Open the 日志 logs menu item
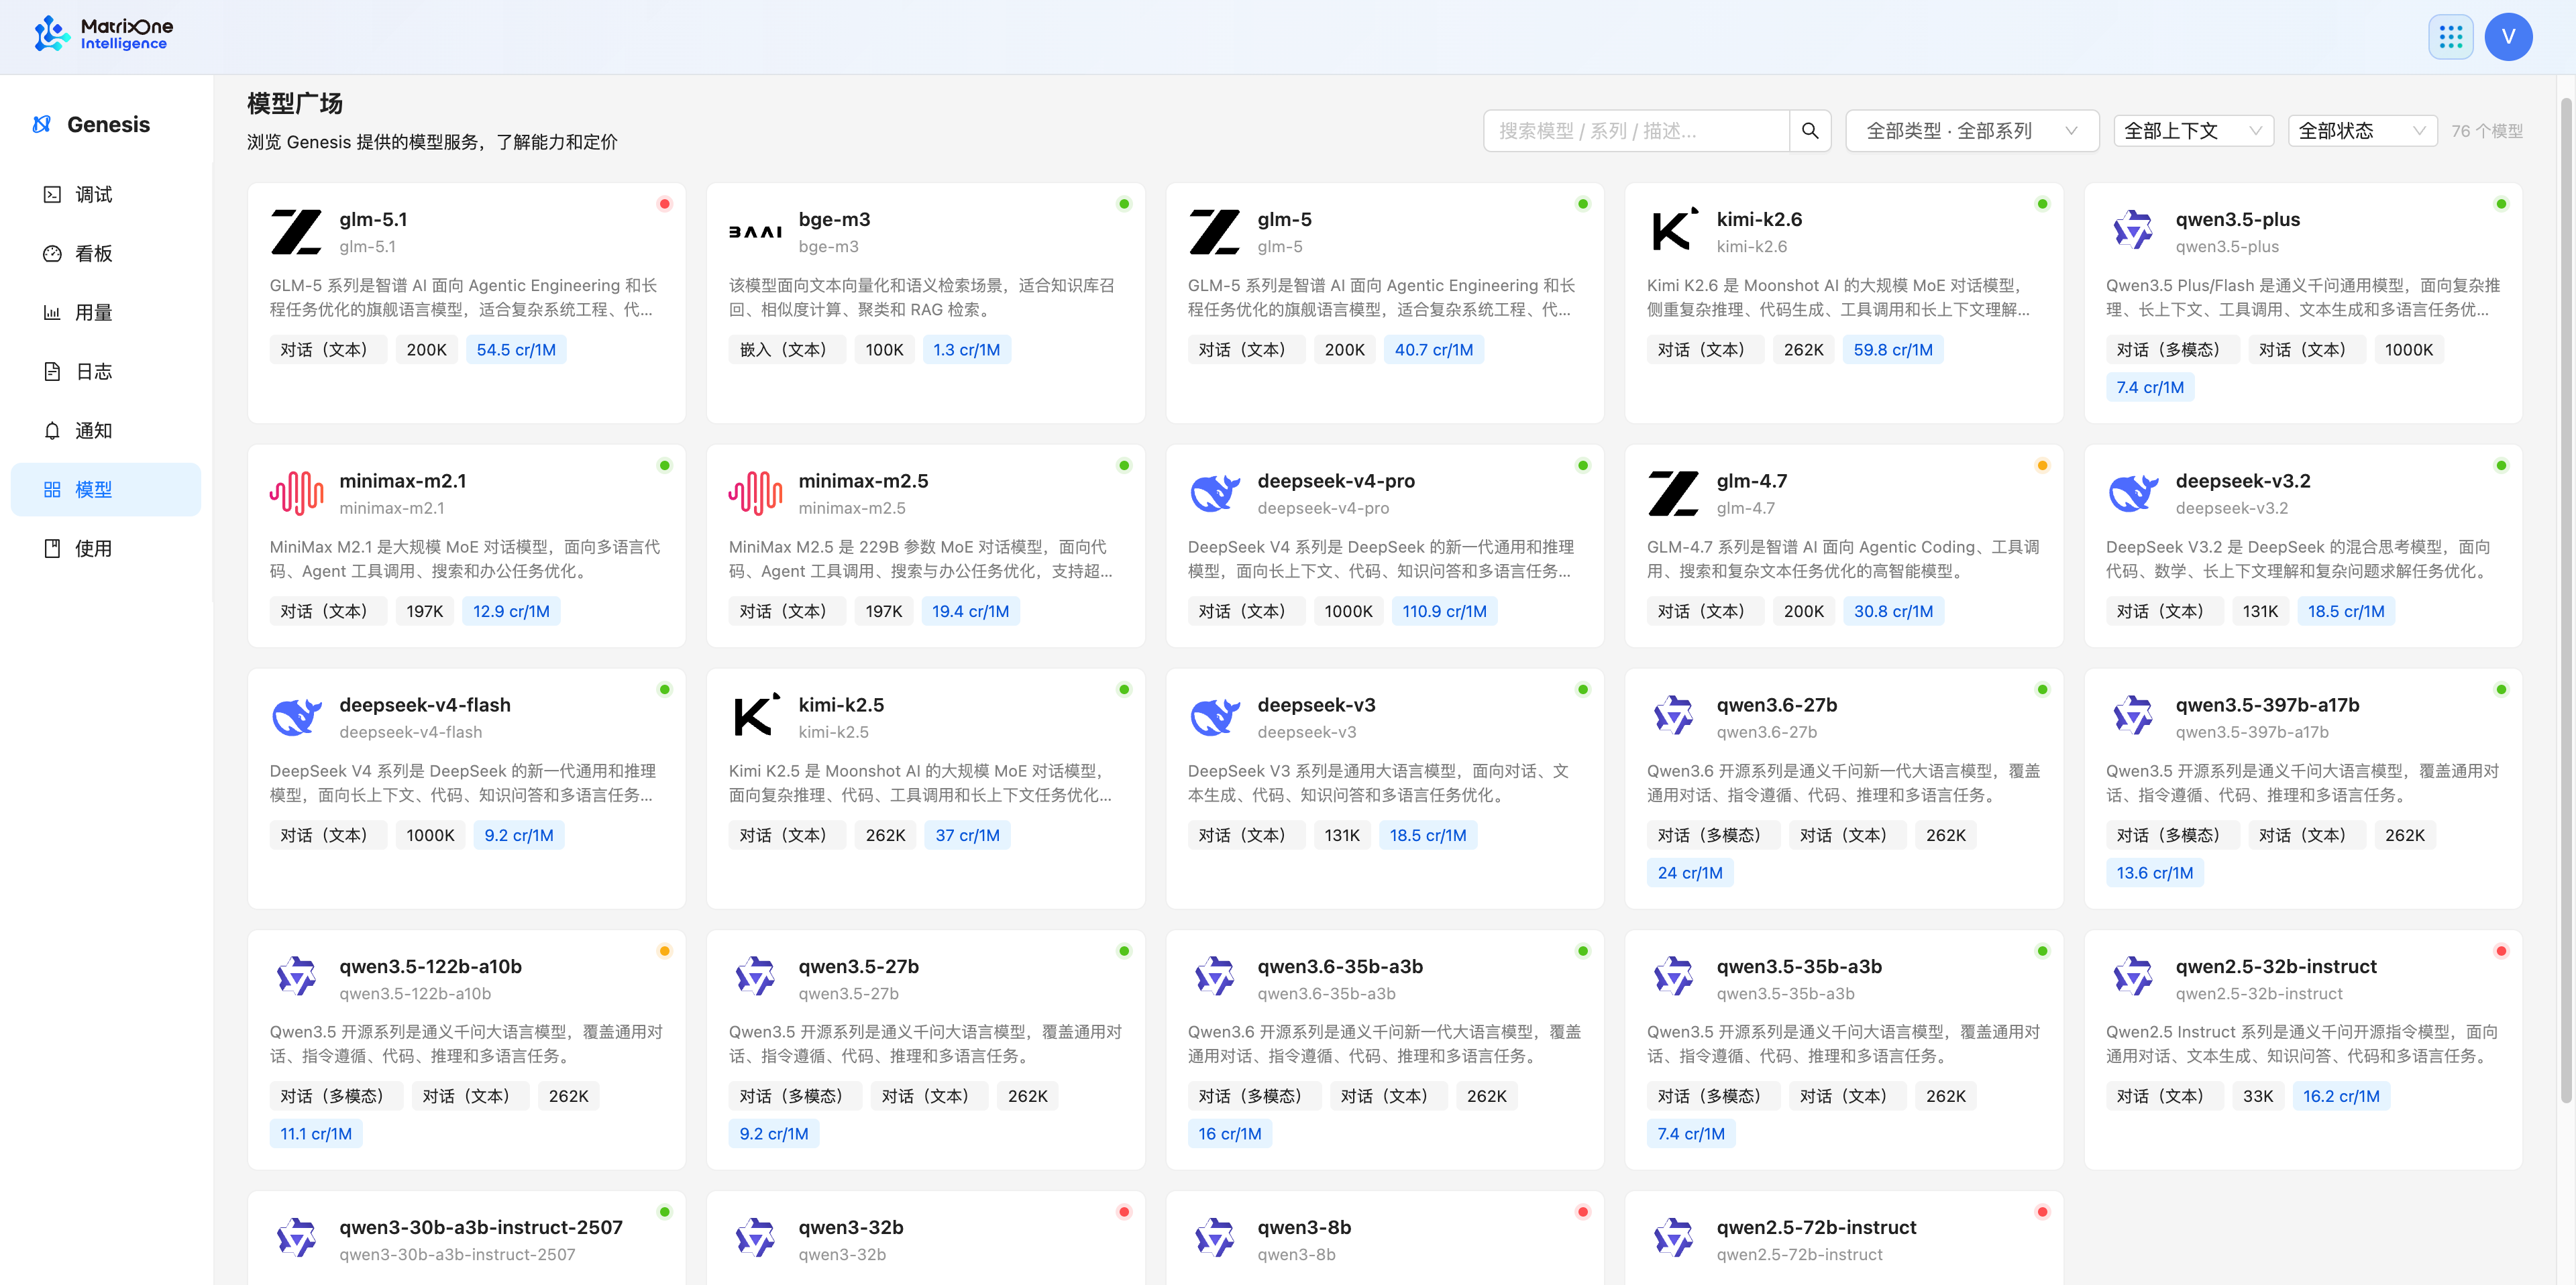The height and width of the screenshot is (1285, 2576). (x=106, y=372)
